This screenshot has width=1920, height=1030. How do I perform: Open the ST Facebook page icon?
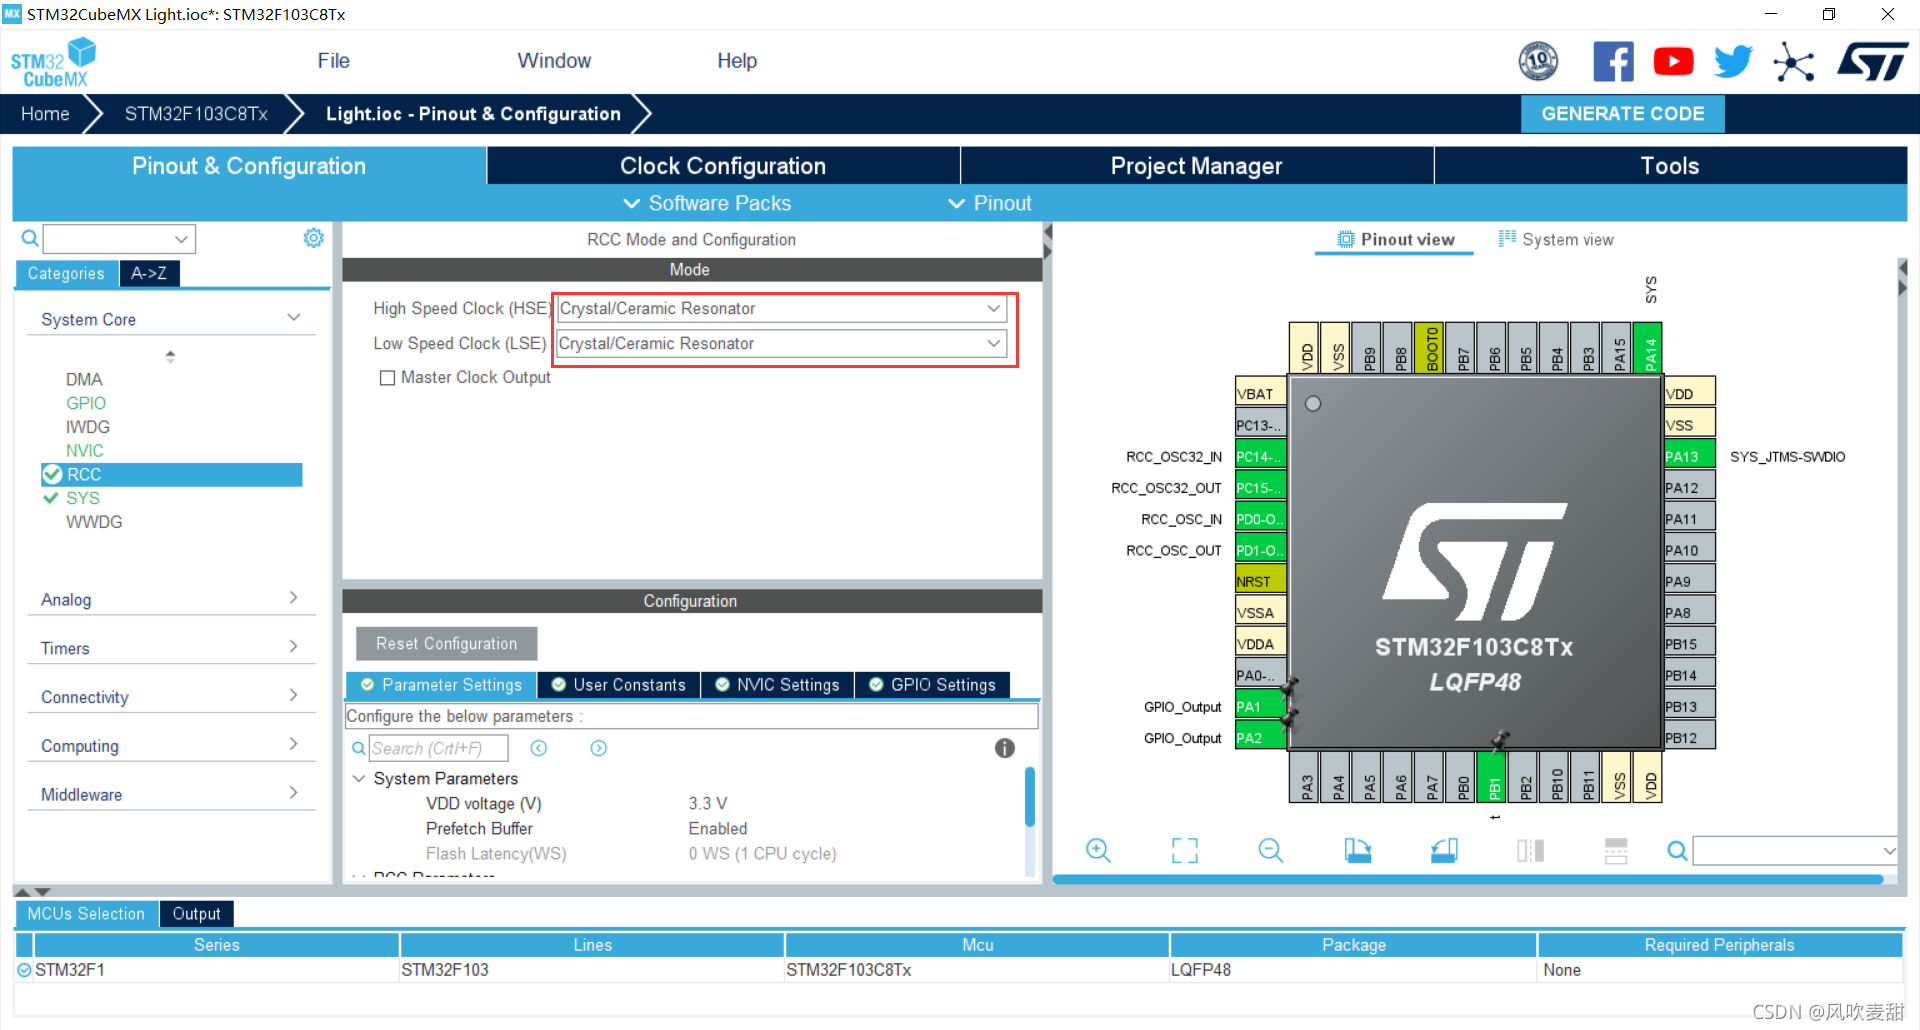pyautogui.click(x=1613, y=62)
